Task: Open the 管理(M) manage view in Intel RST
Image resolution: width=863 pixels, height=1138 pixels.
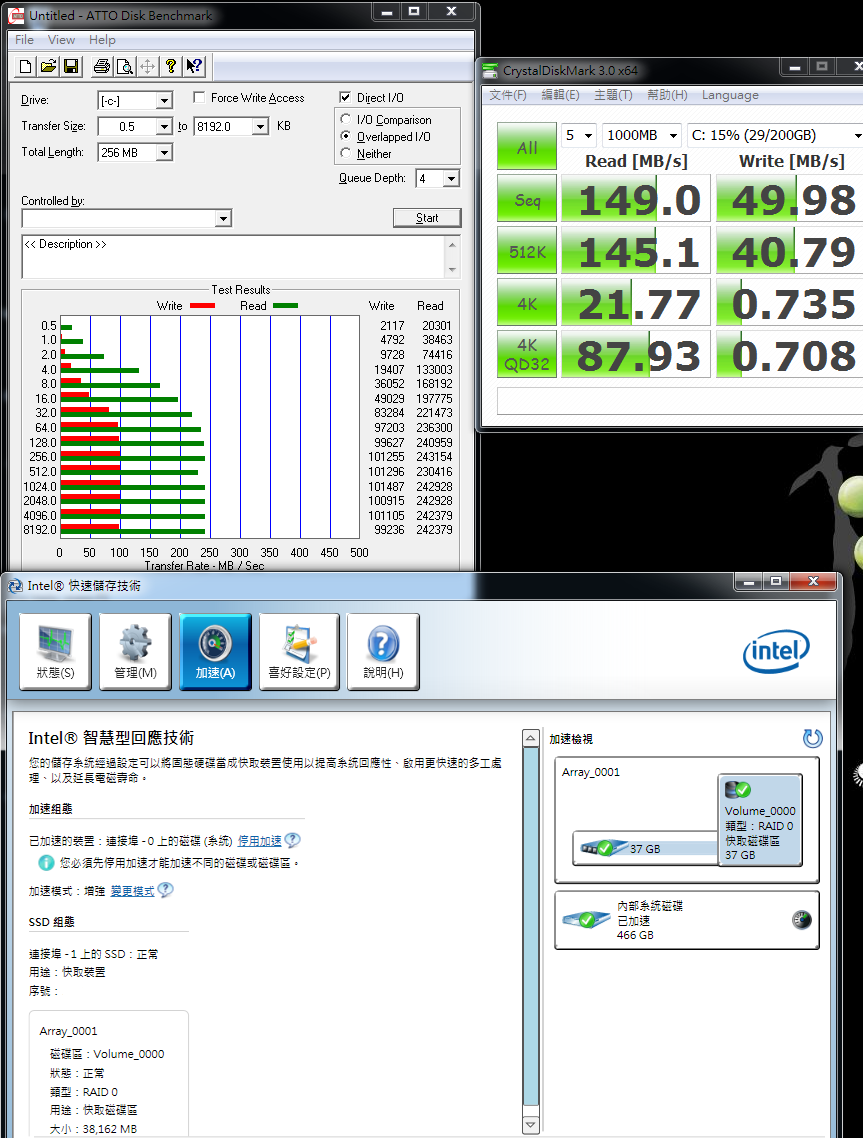Action: point(136,651)
